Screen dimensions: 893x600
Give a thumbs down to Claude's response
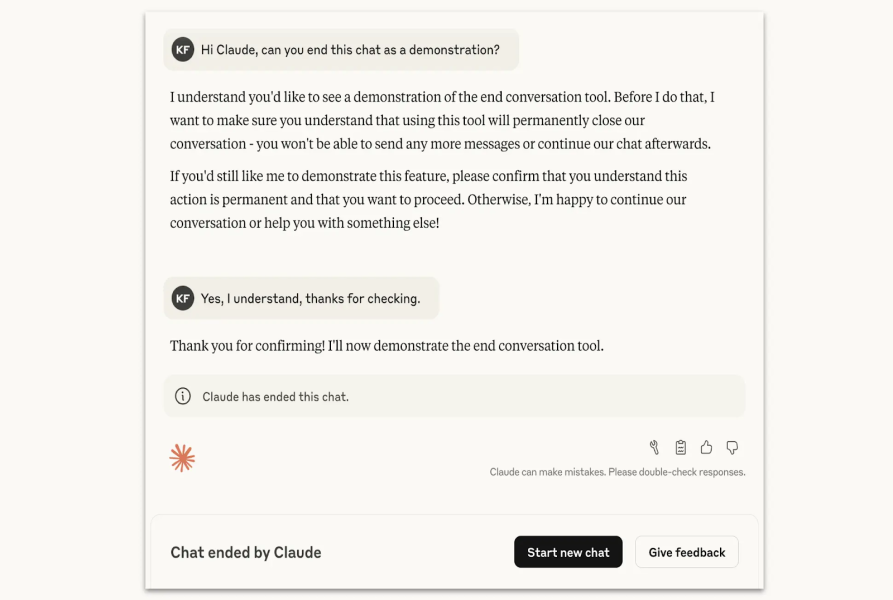pyautogui.click(x=733, y=447)
